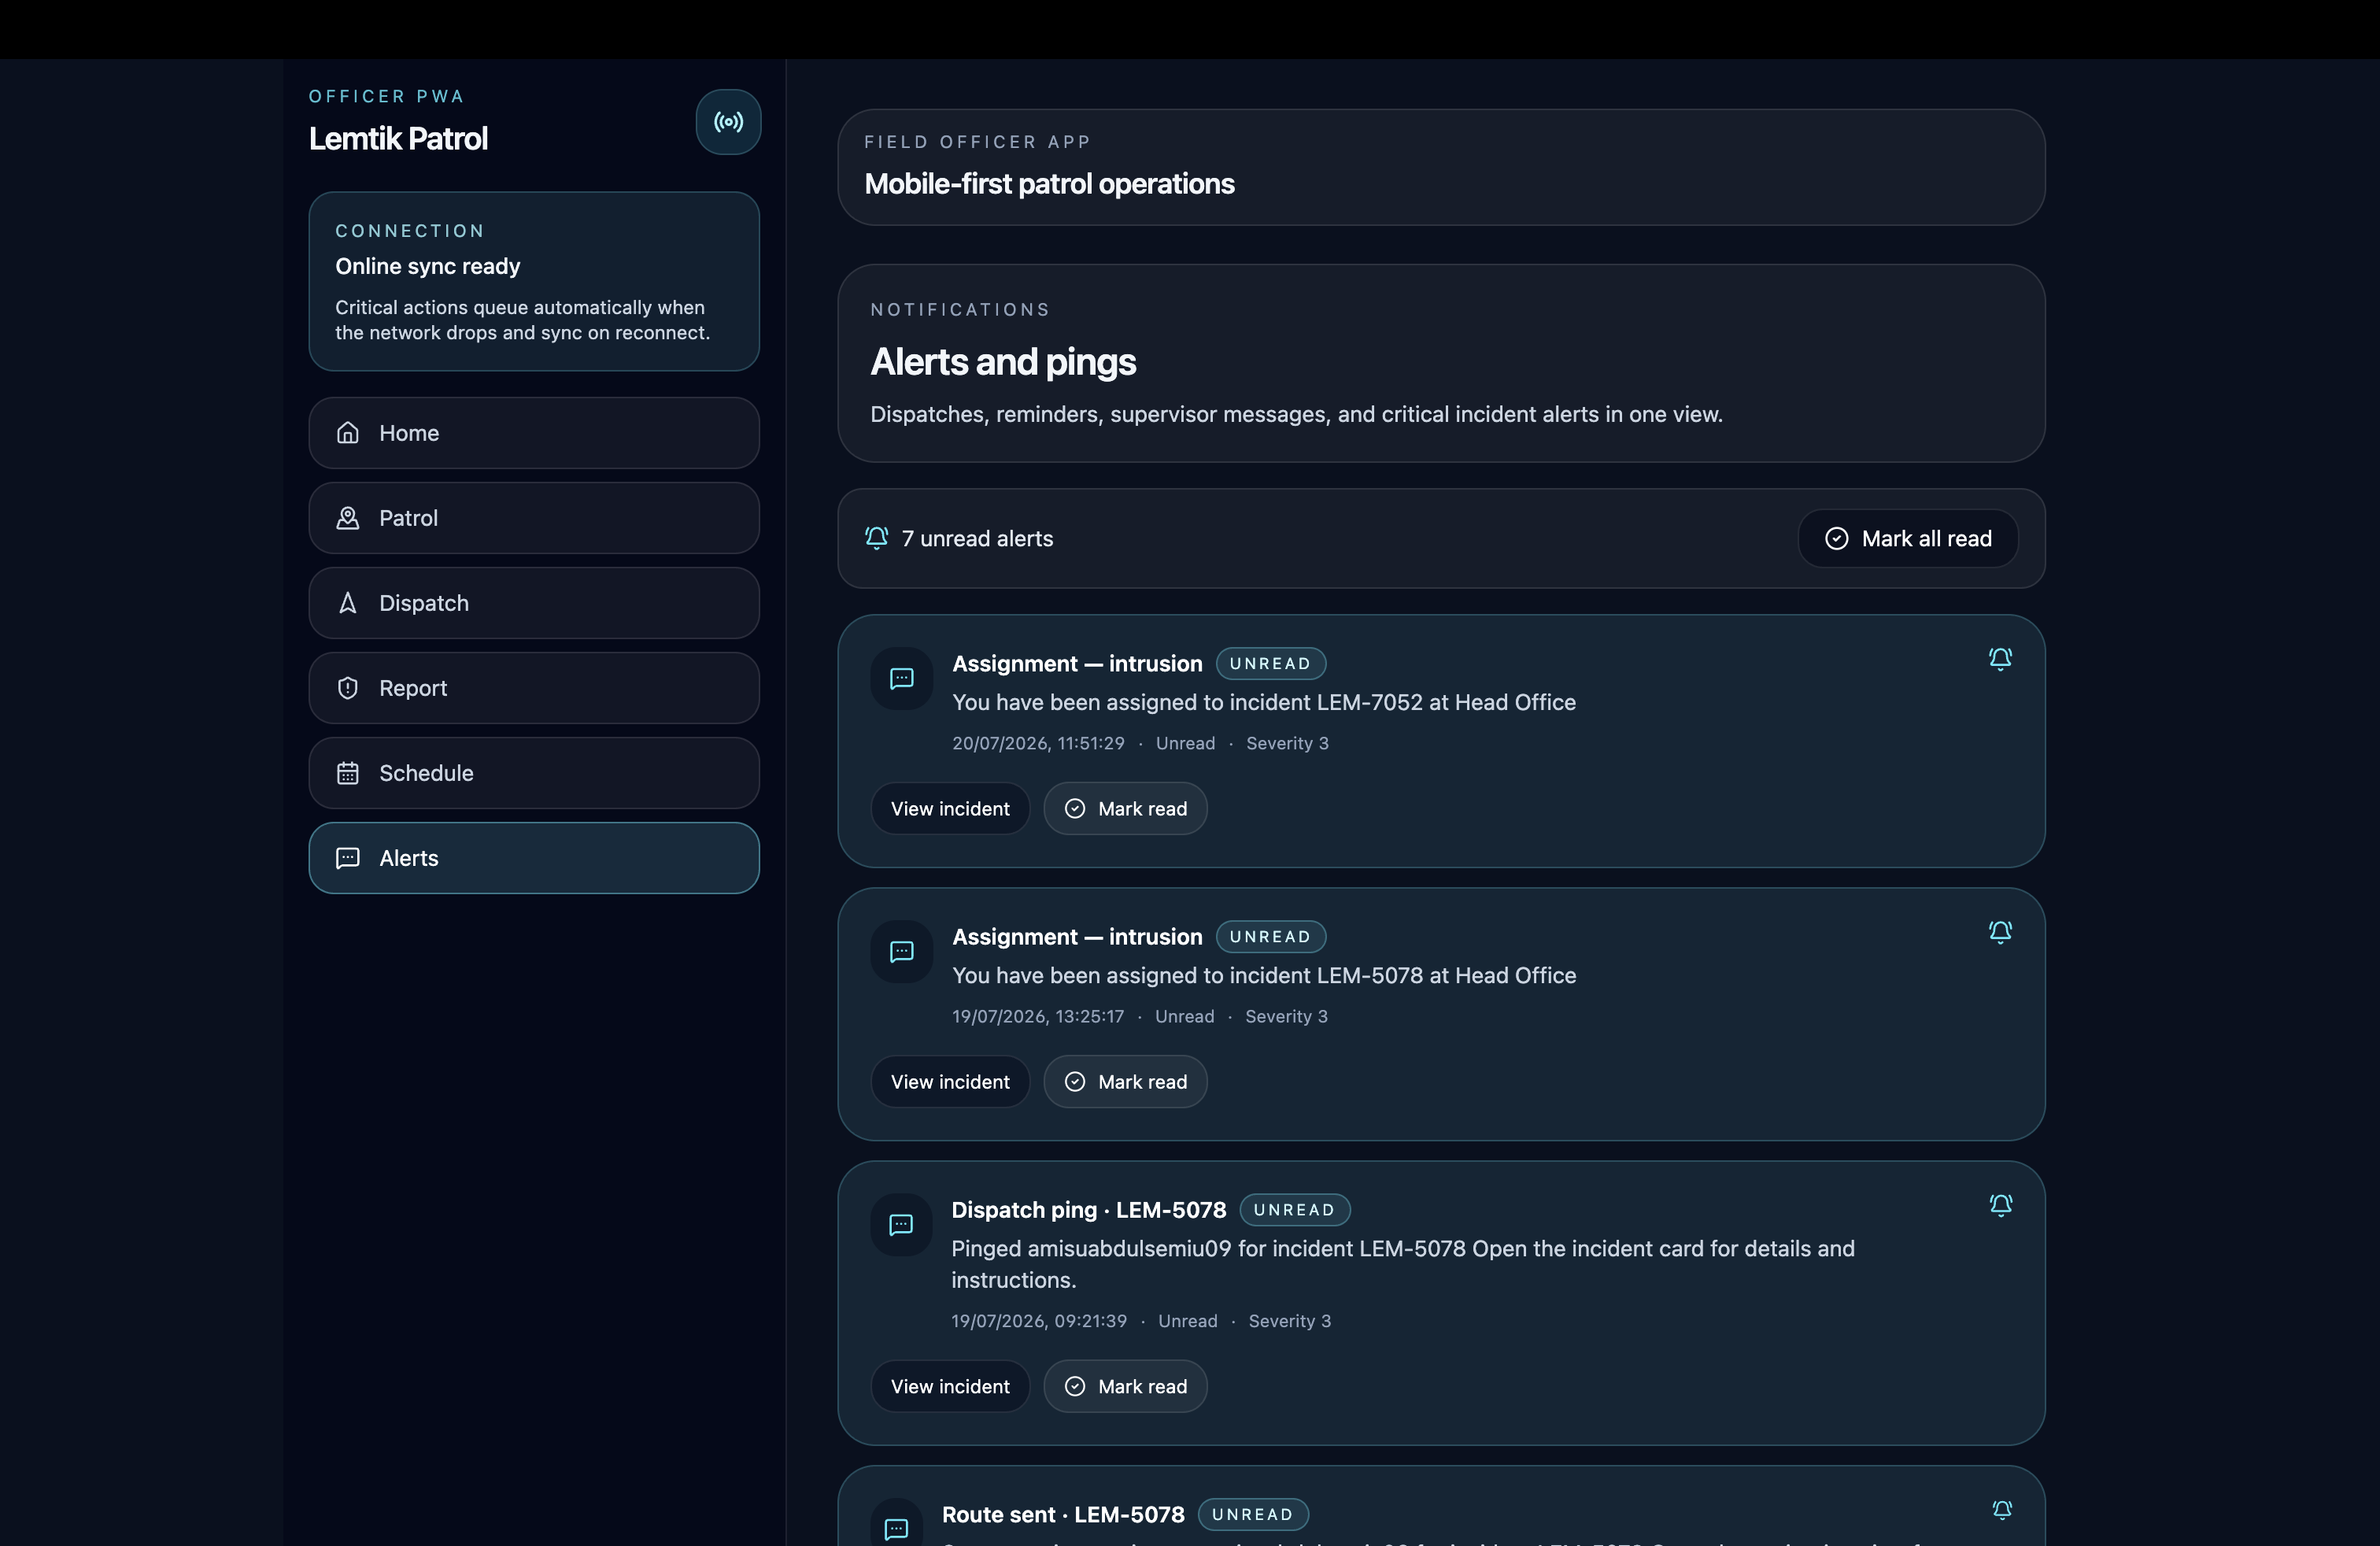Click message icon of Route sent card

[897, 1527]
